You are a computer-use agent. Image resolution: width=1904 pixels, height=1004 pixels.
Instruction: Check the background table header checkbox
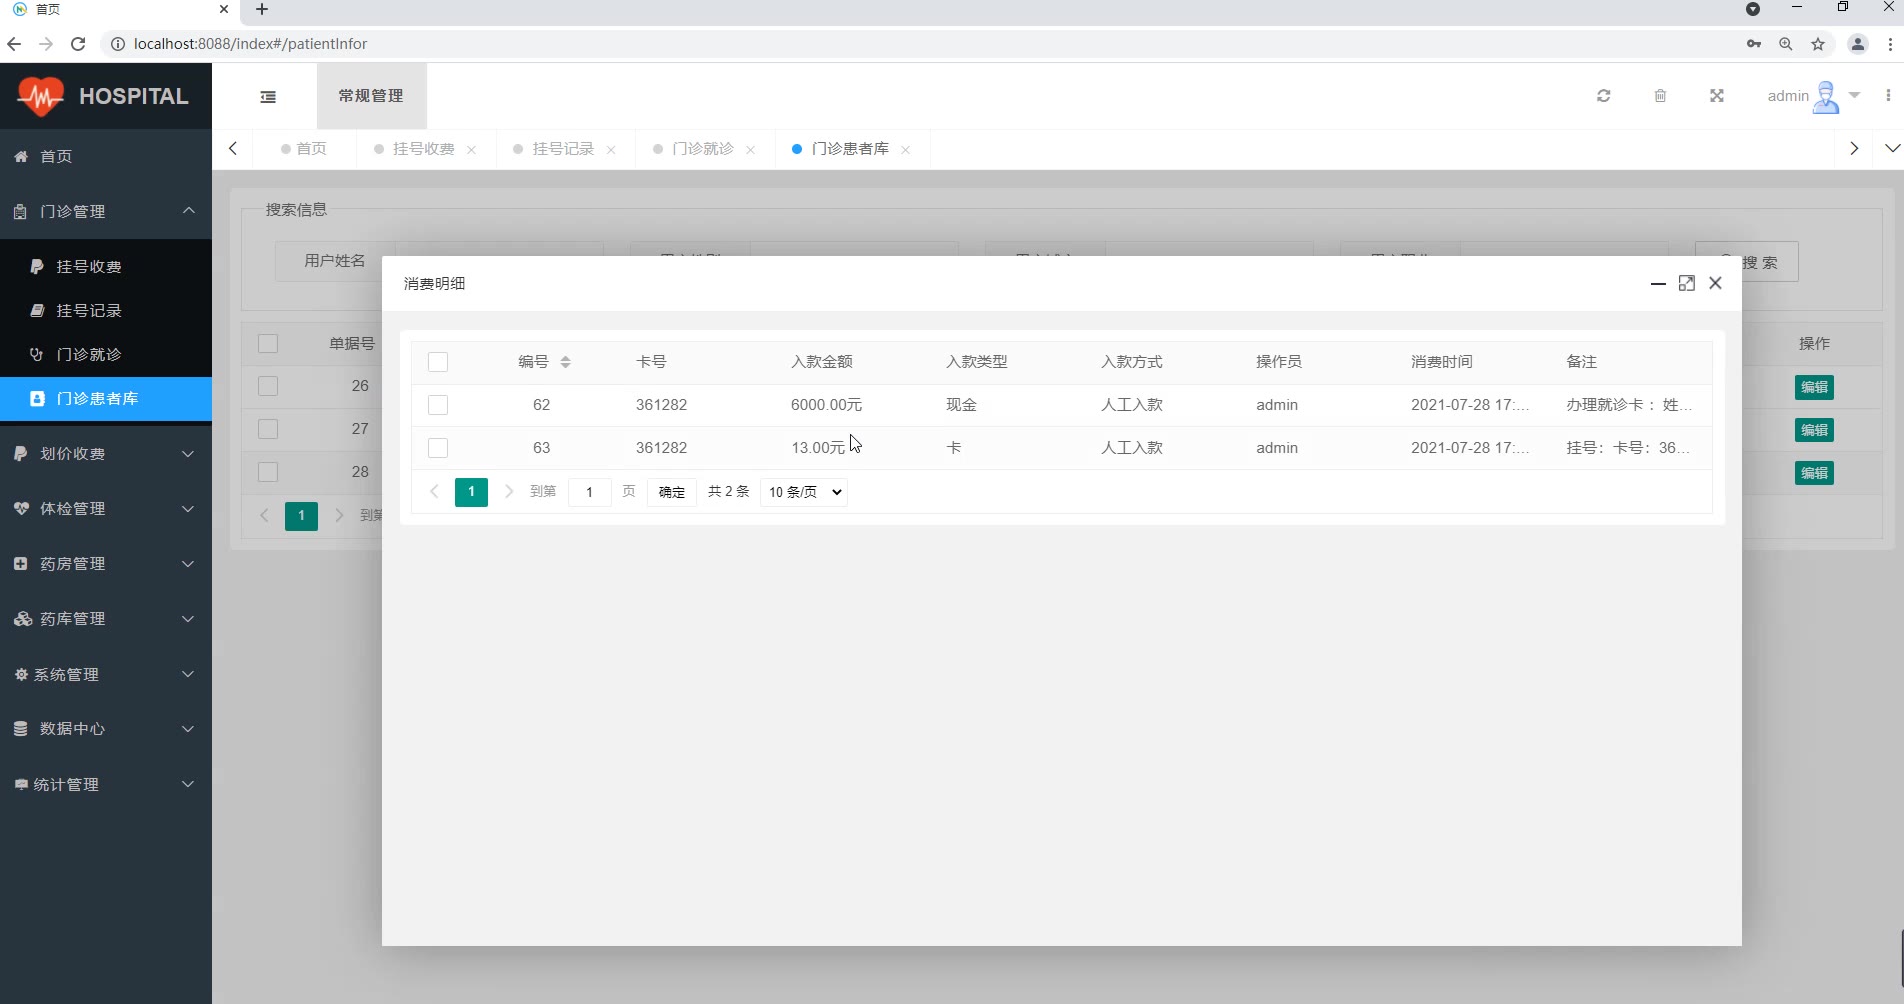tap(268, 344)
